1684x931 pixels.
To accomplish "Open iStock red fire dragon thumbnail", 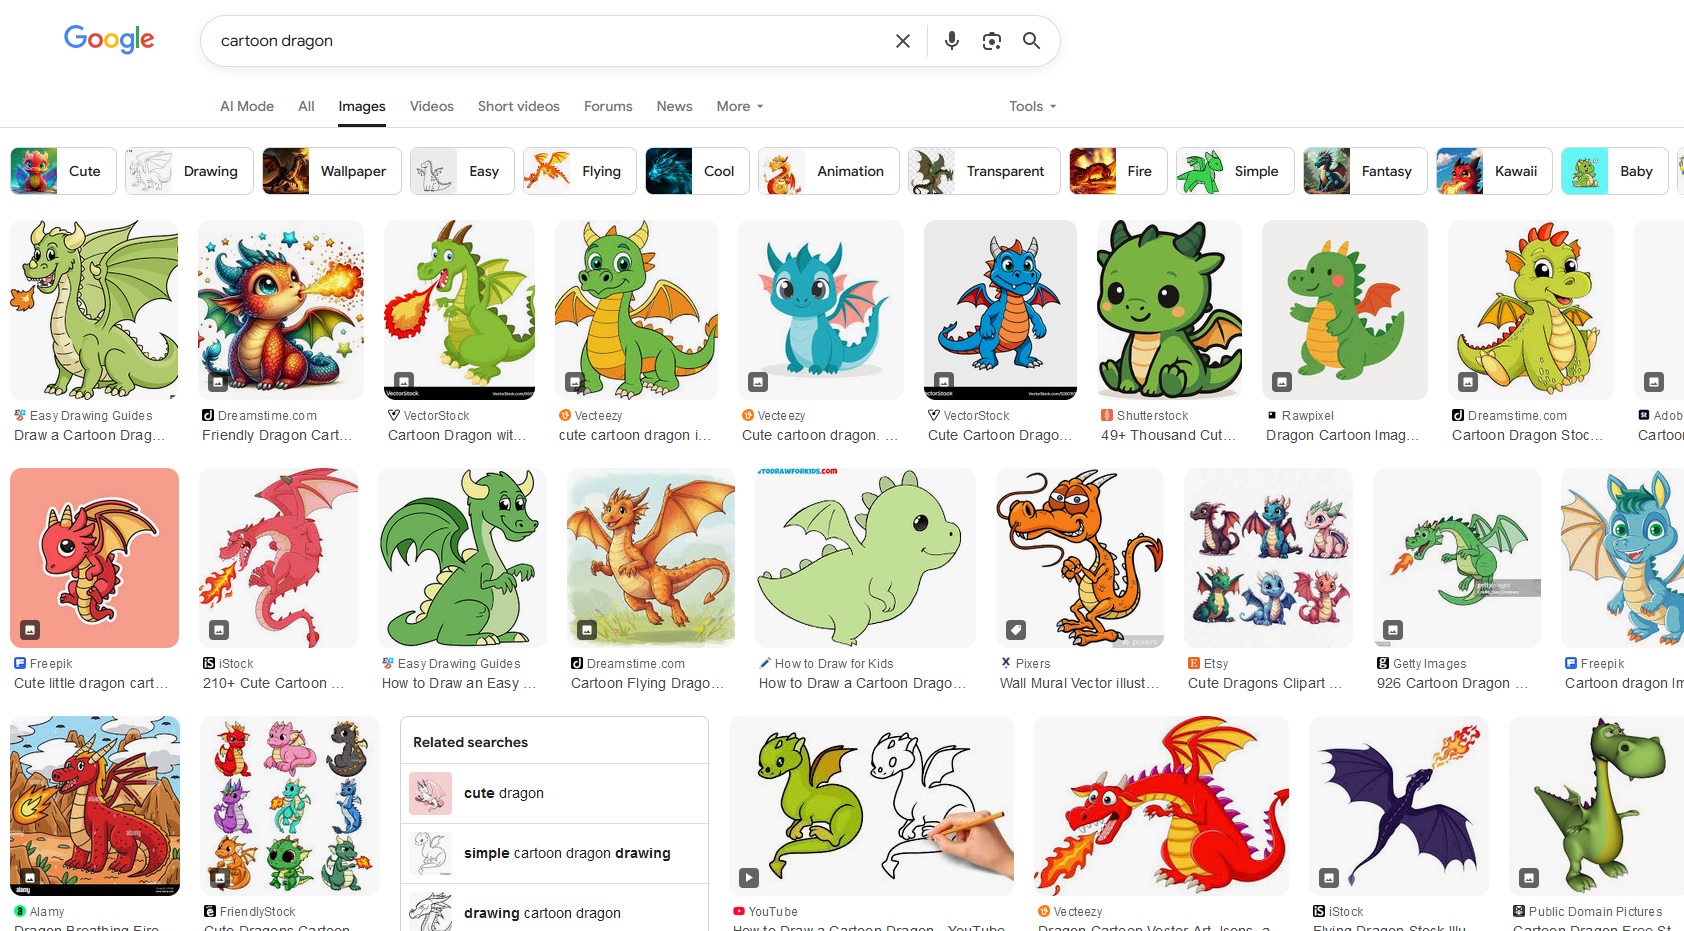I will click(279, 558).
